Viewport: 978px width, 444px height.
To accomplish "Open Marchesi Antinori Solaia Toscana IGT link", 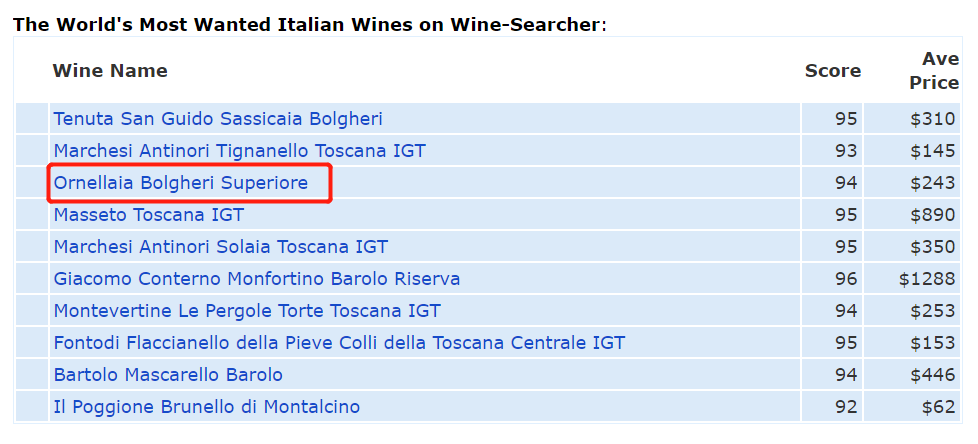I will [x=220, y=247].
